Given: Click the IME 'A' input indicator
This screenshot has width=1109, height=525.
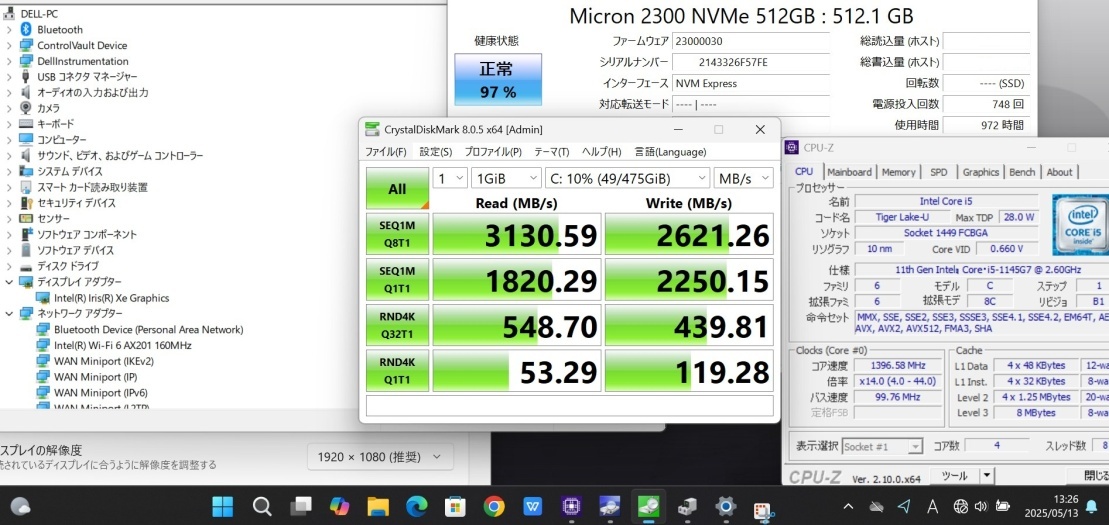Looking at the screenshot, I should [932, 506].
